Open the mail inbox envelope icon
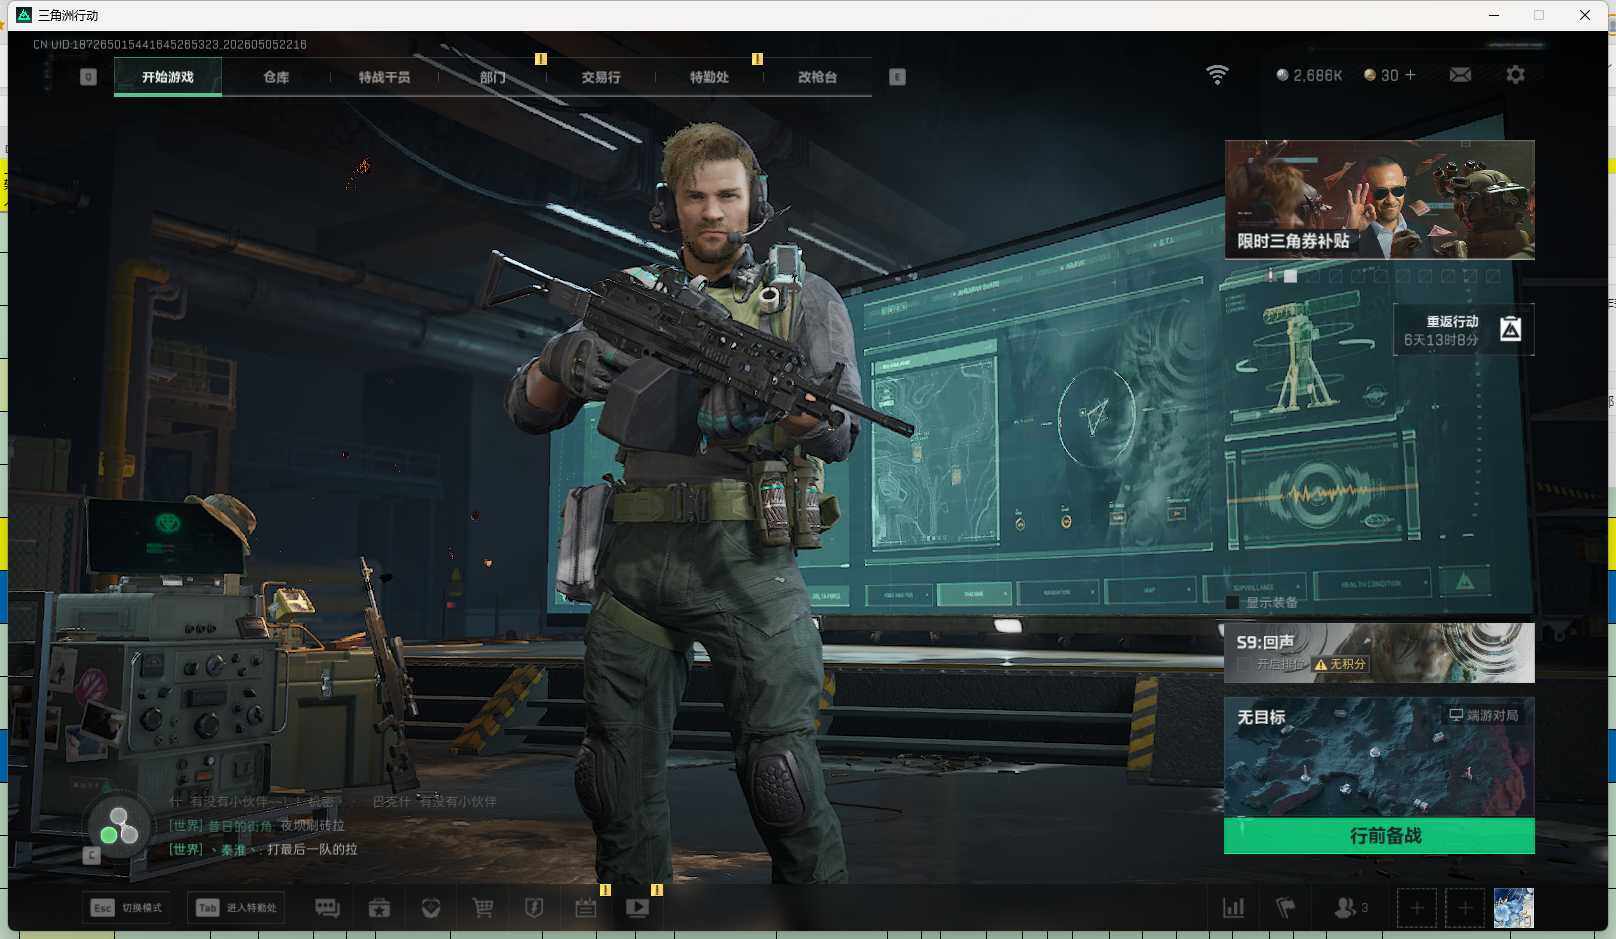1616x939 pixels. [x=1460, y=75]
